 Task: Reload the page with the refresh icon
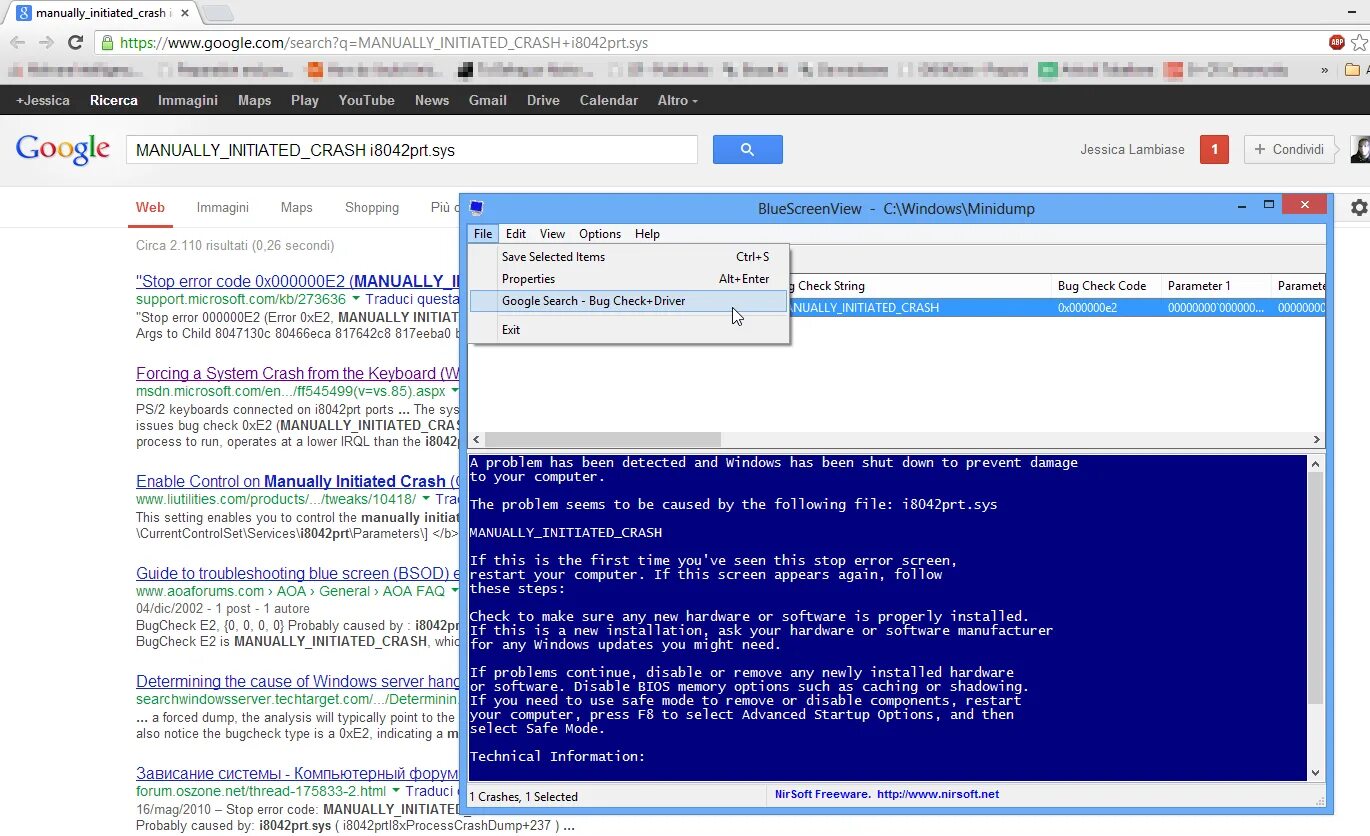click(x=74, y=42)
